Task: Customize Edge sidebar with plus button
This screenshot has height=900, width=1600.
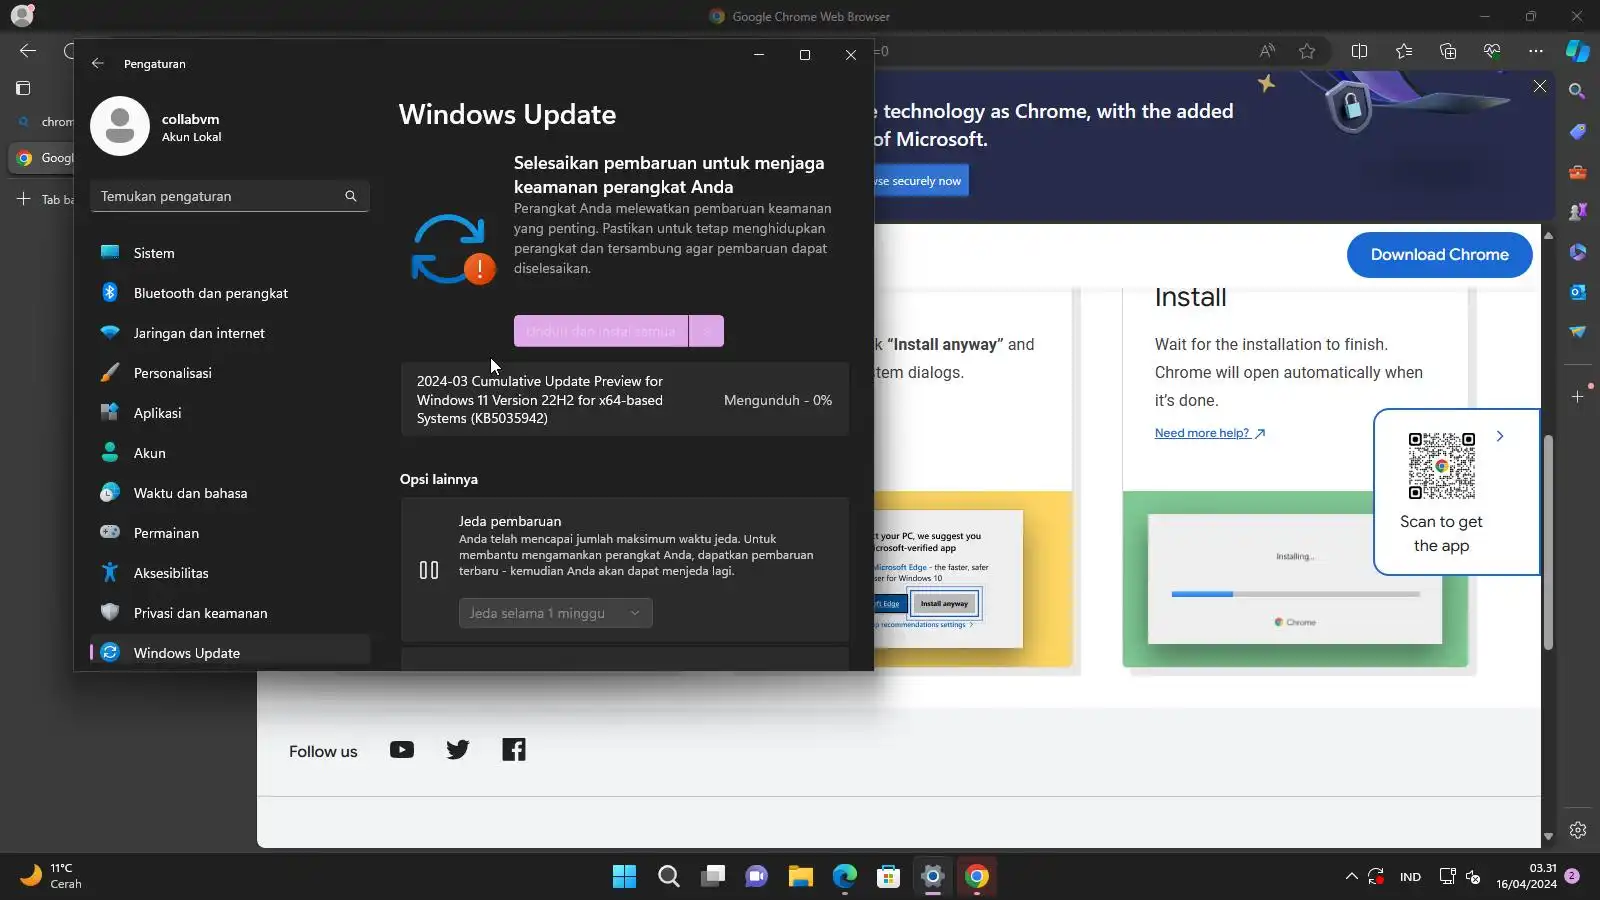Action: point(1578,397)
